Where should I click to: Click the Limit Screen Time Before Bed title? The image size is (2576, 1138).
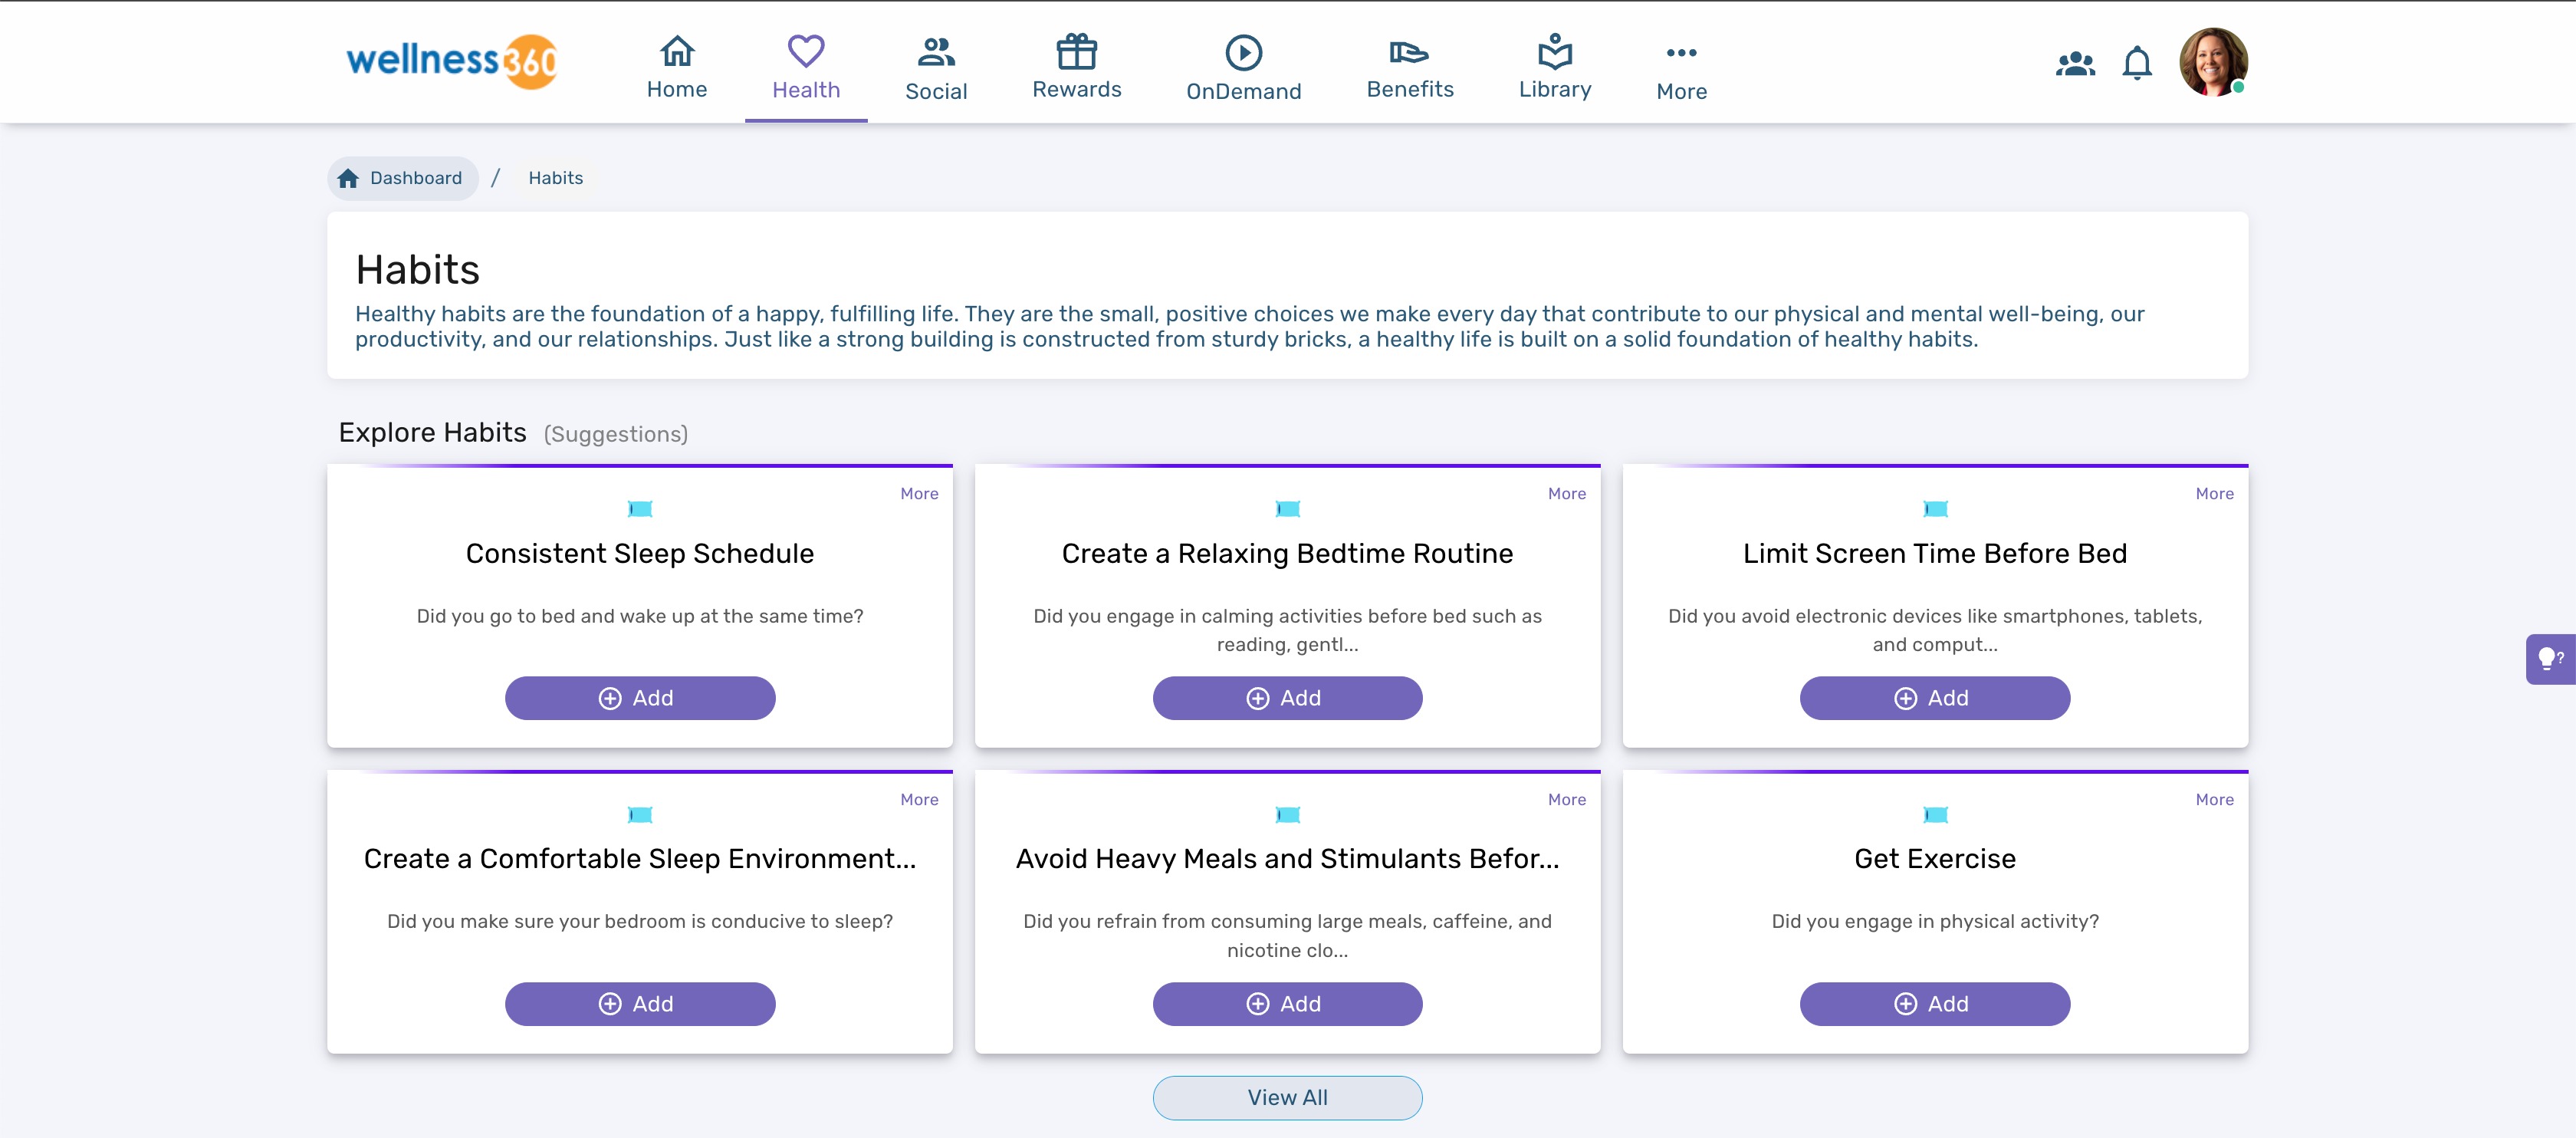(1935, 553)
